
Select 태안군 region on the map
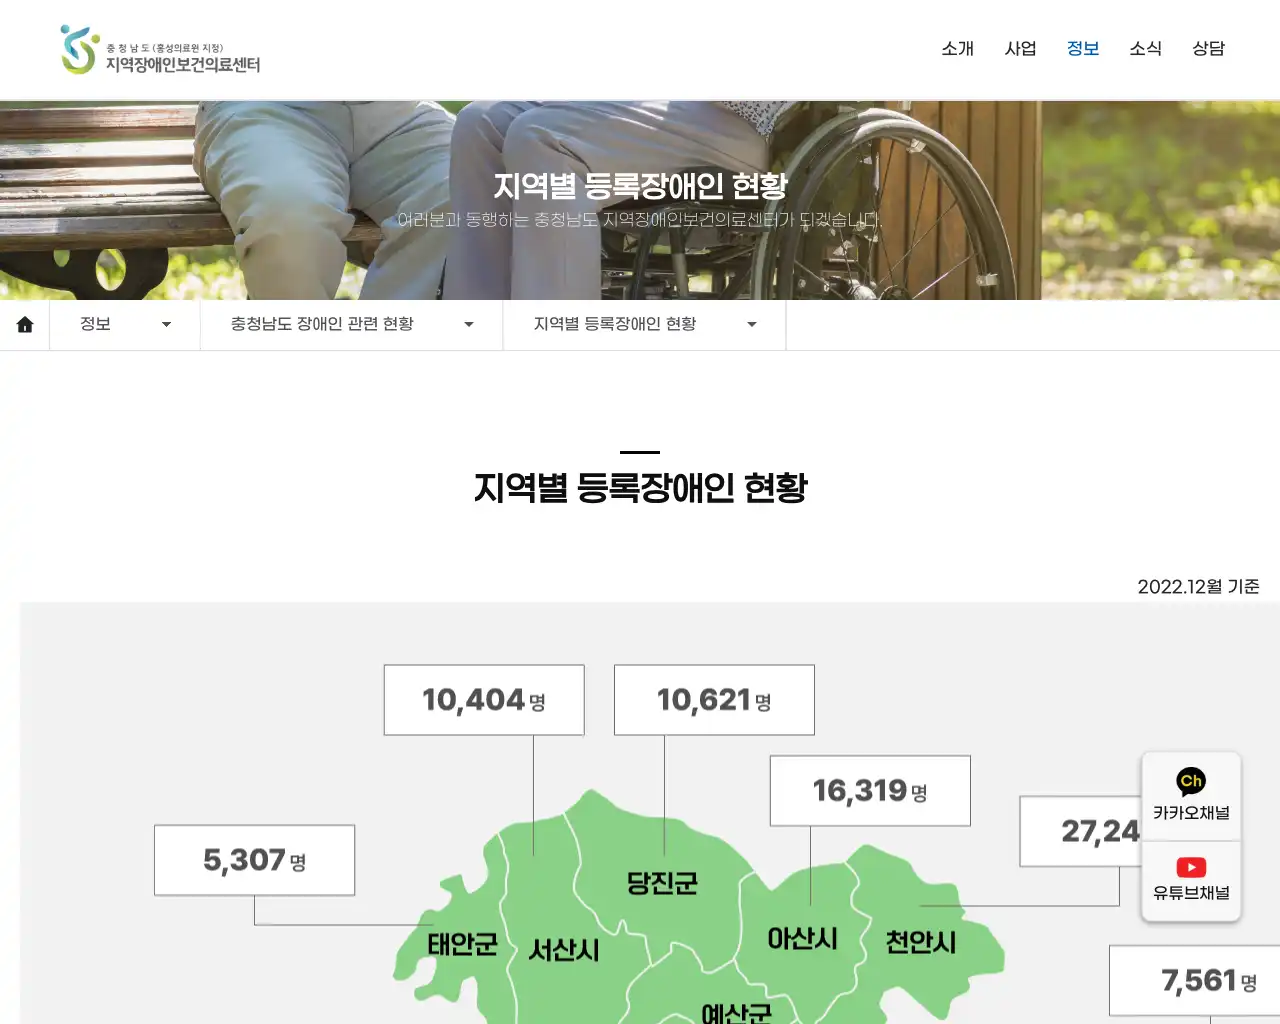point(462,944)
